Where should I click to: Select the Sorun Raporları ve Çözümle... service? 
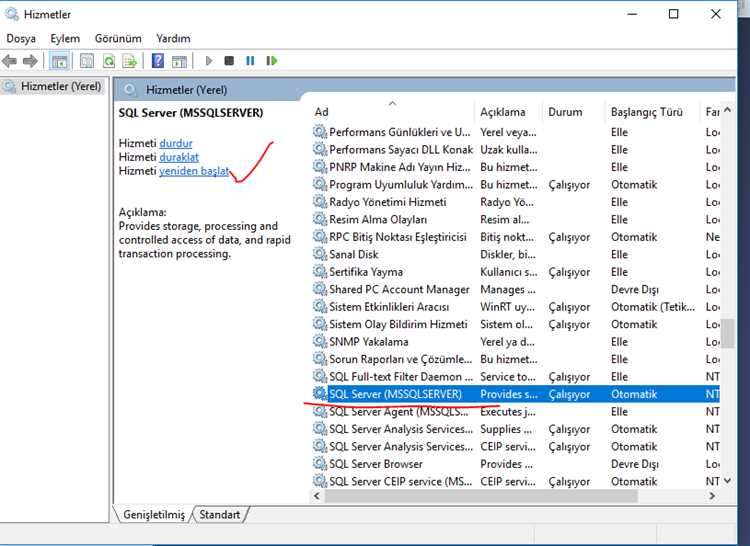tap(401, 359)
